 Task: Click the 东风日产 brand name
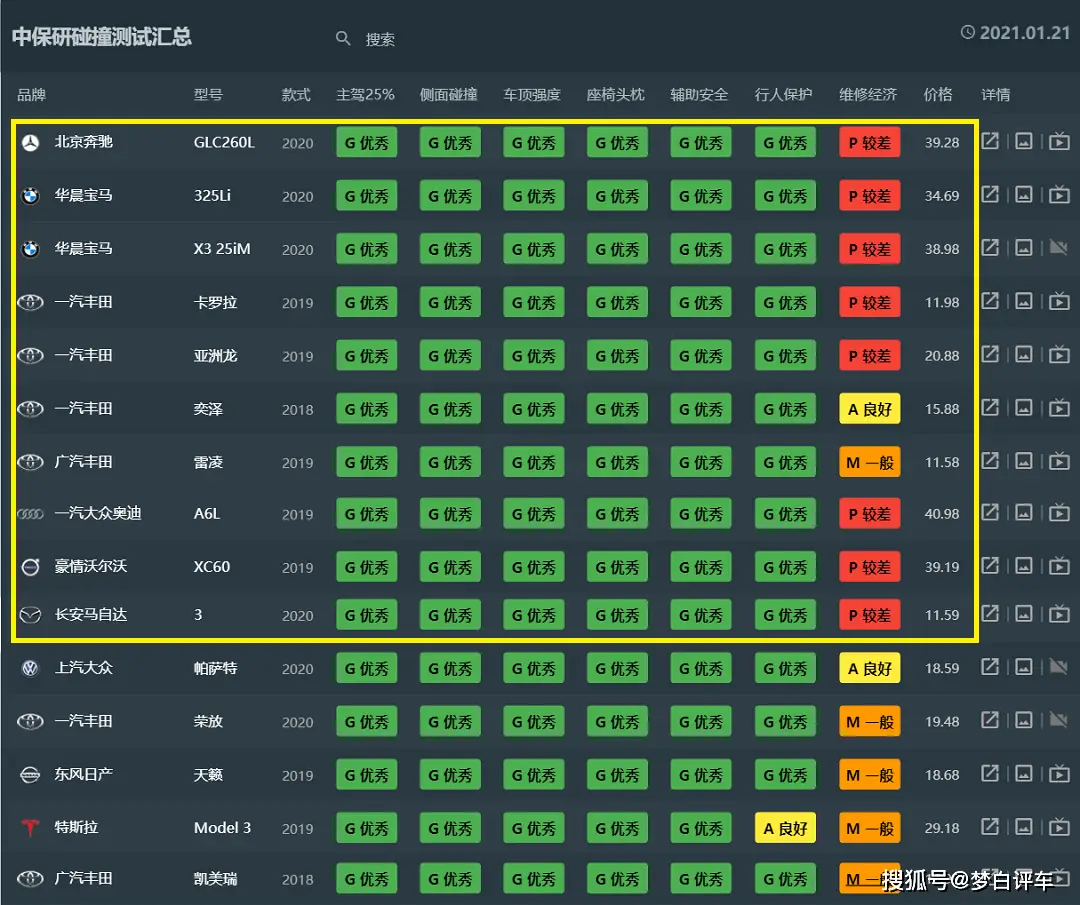click(83, 774)
